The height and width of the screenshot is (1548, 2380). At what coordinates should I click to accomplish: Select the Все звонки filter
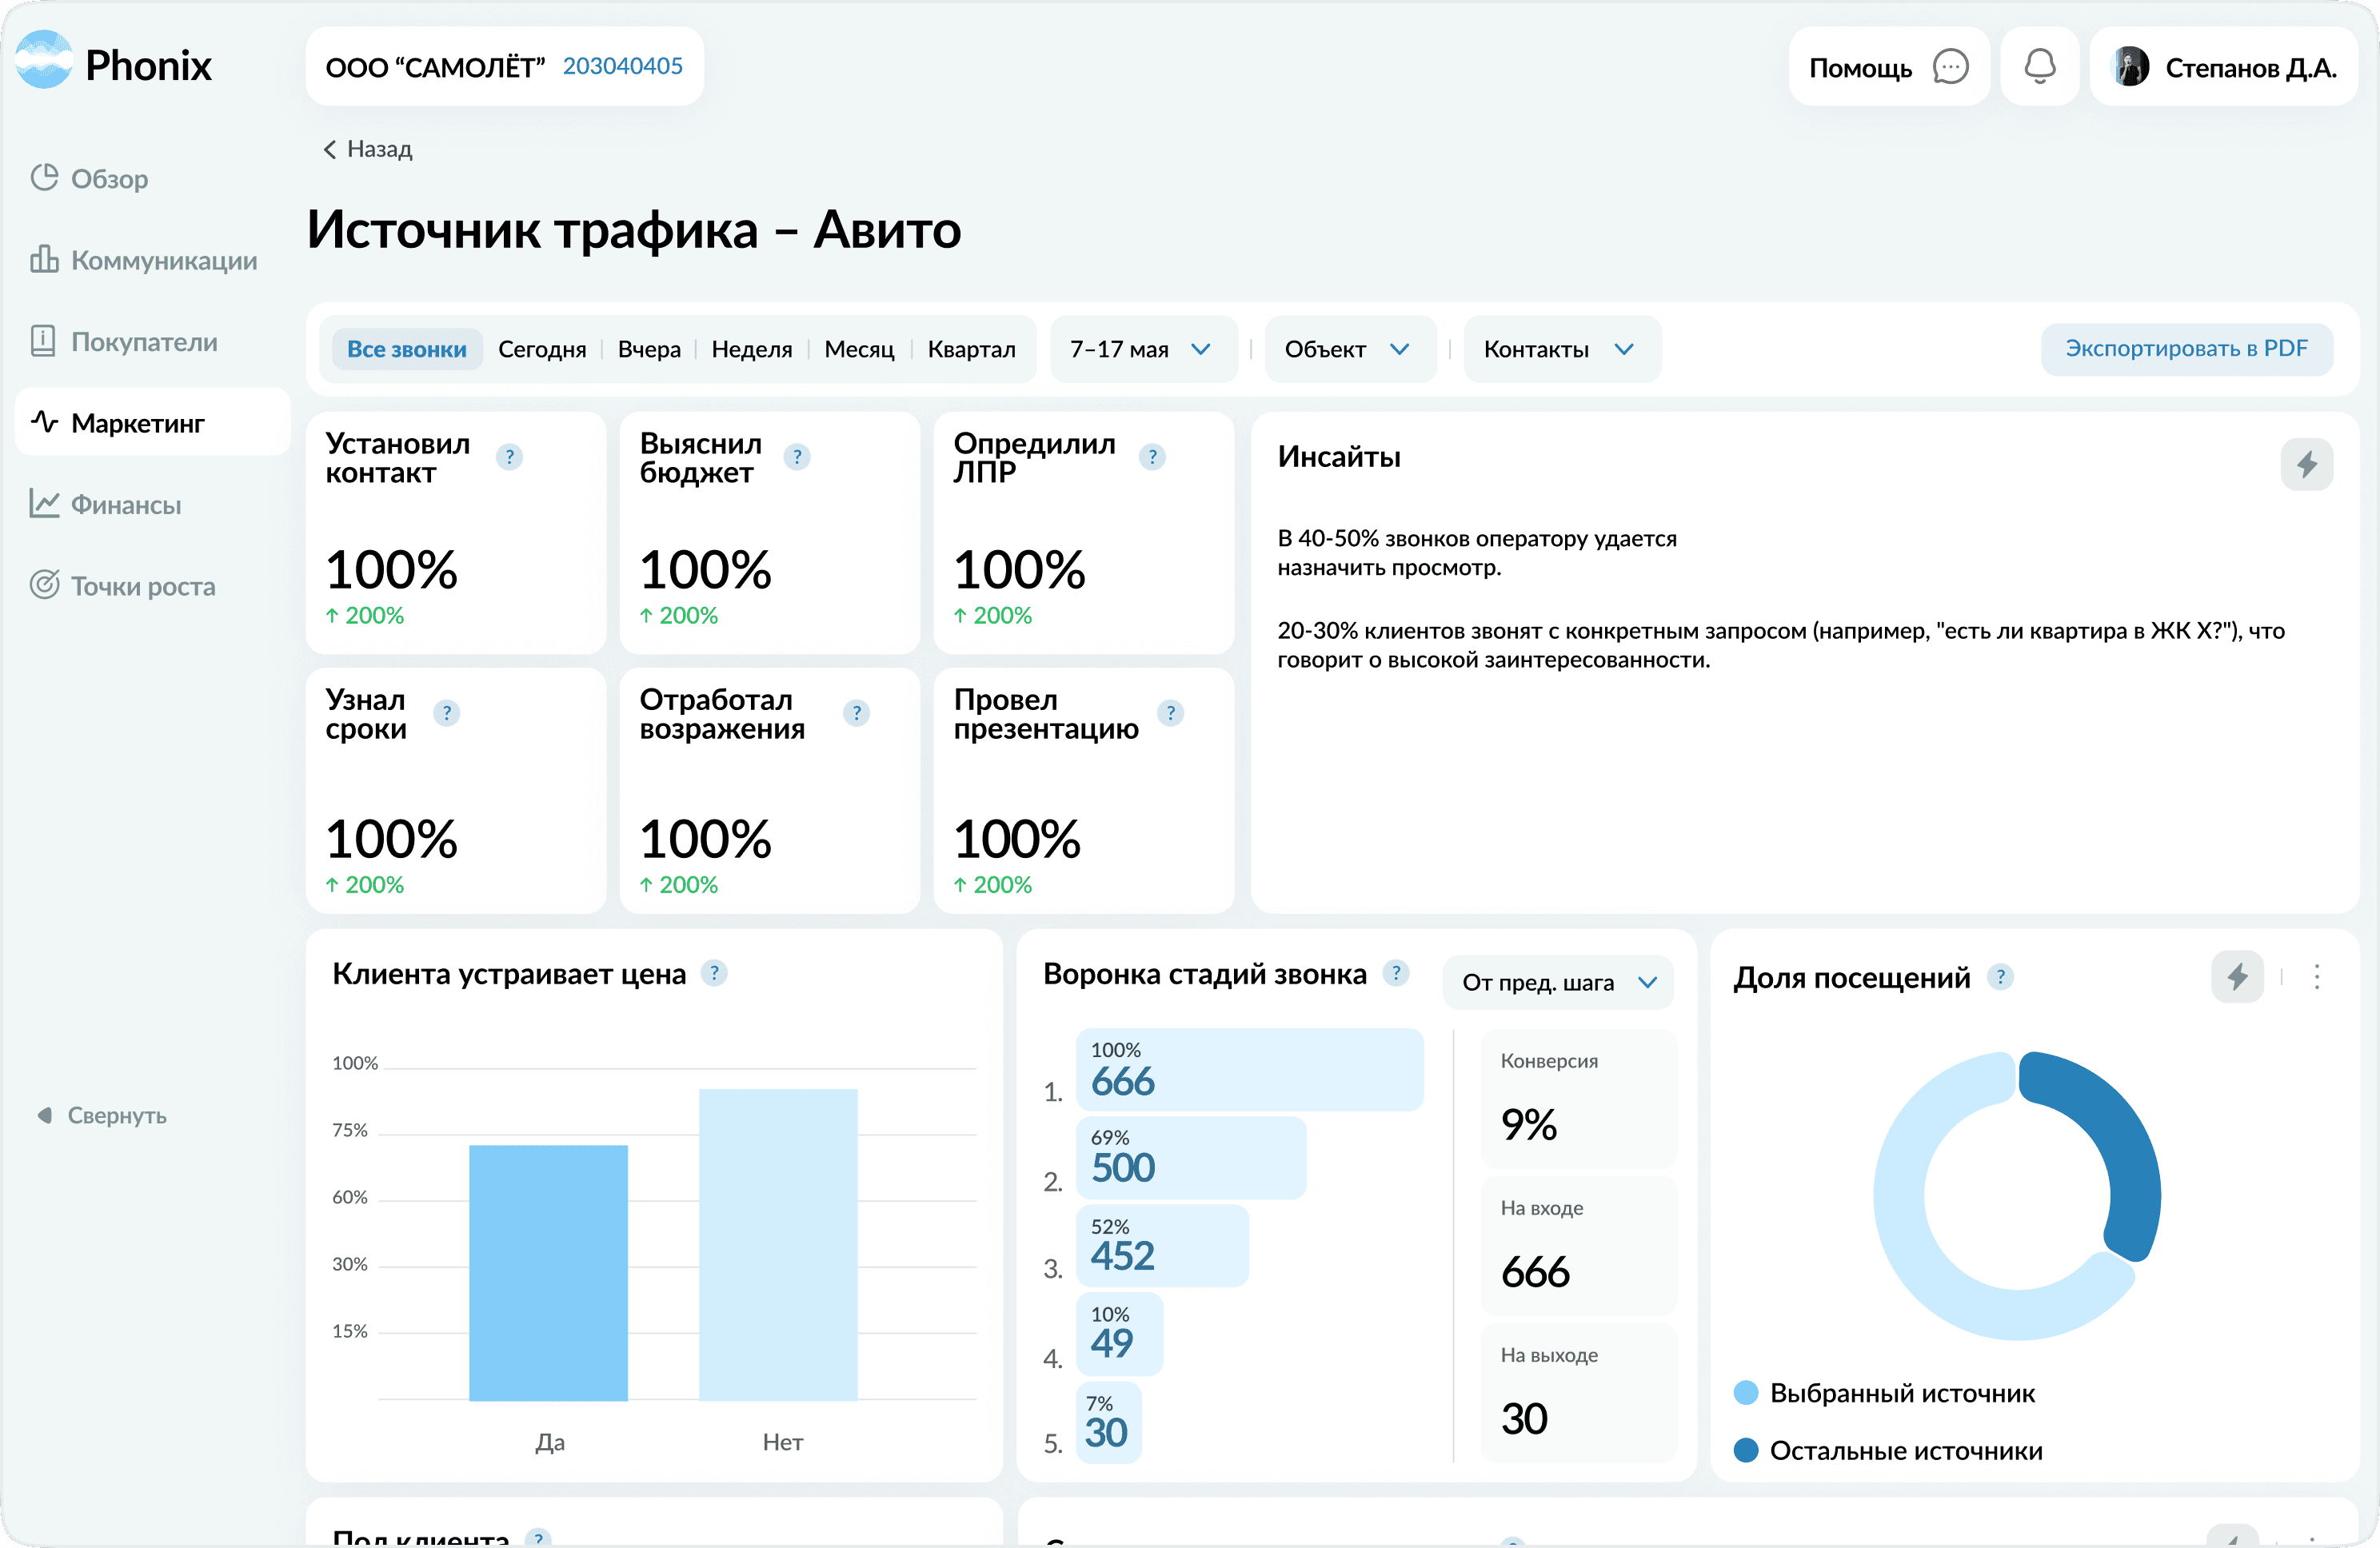click(x=406, y=349)
